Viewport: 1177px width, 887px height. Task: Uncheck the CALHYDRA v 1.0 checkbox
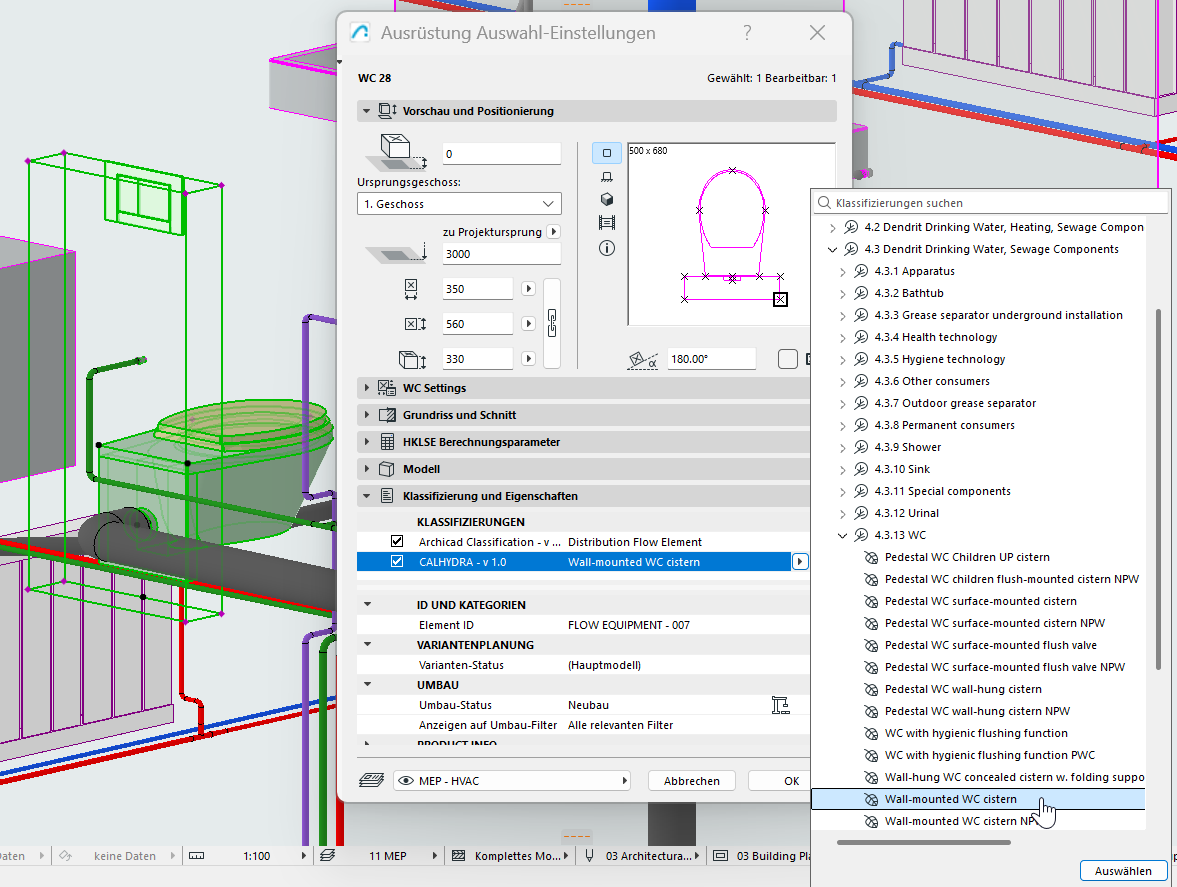tap(397, 562)
